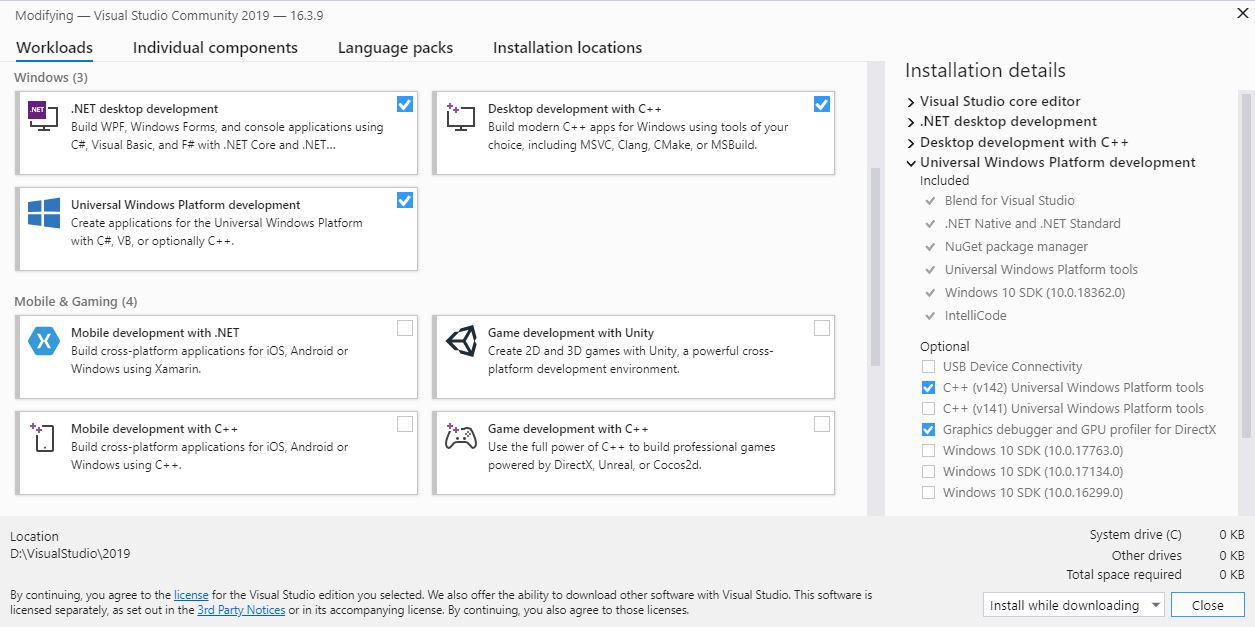
Task: Click NuGet package manager included item
Action: pos(1016,247)
